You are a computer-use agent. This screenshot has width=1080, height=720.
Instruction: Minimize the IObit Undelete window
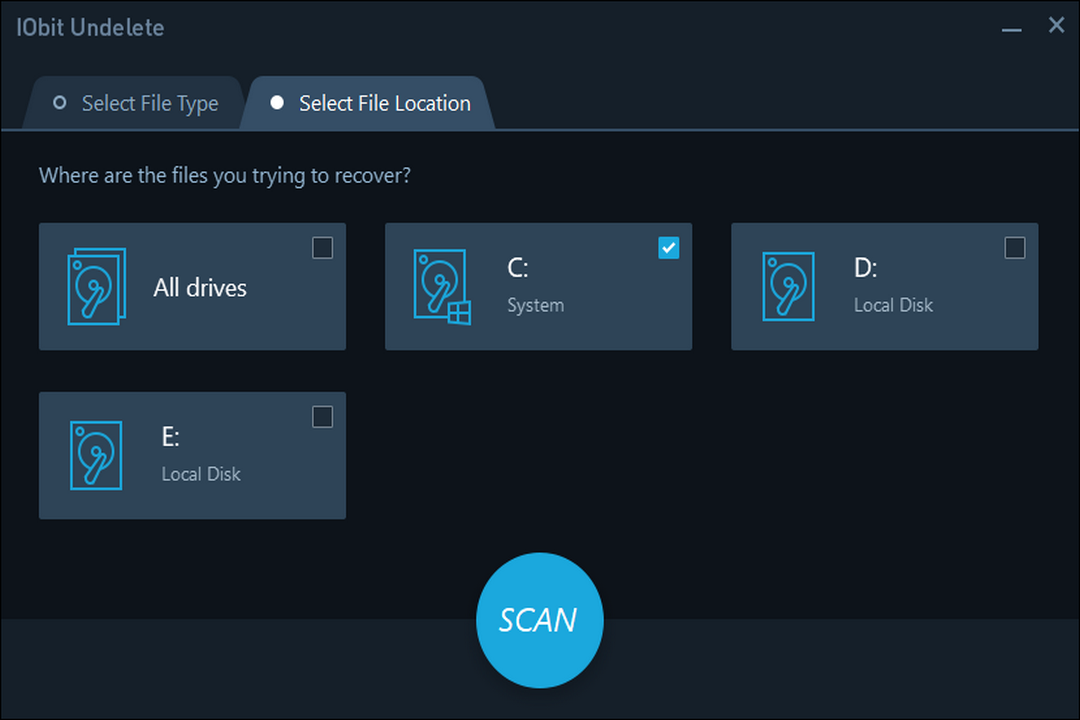1012,26
